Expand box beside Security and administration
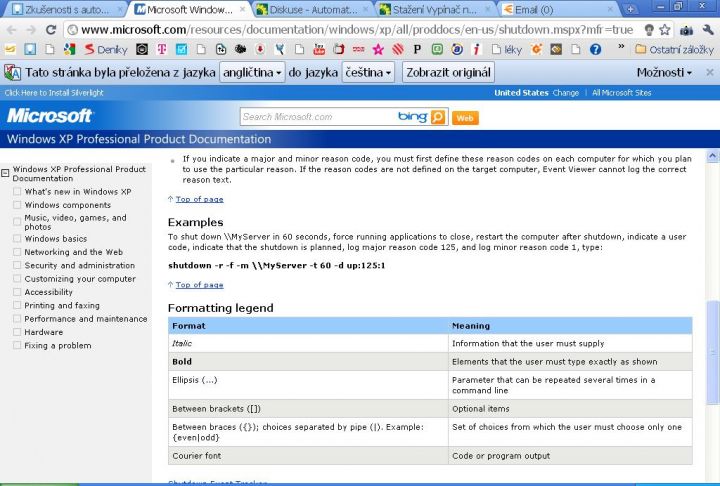Viewport: 720px width, 486px height. tap(17, 265)
